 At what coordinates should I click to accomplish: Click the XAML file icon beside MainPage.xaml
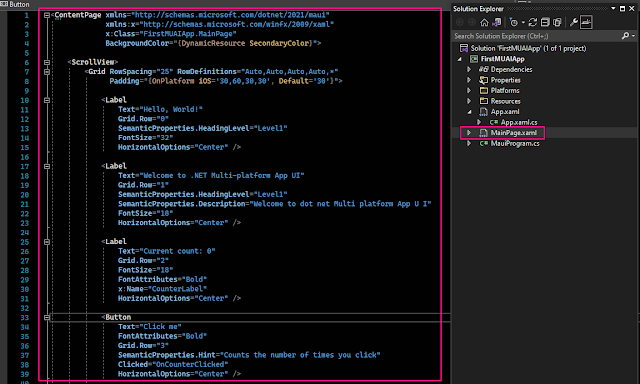tap(484, 133)
